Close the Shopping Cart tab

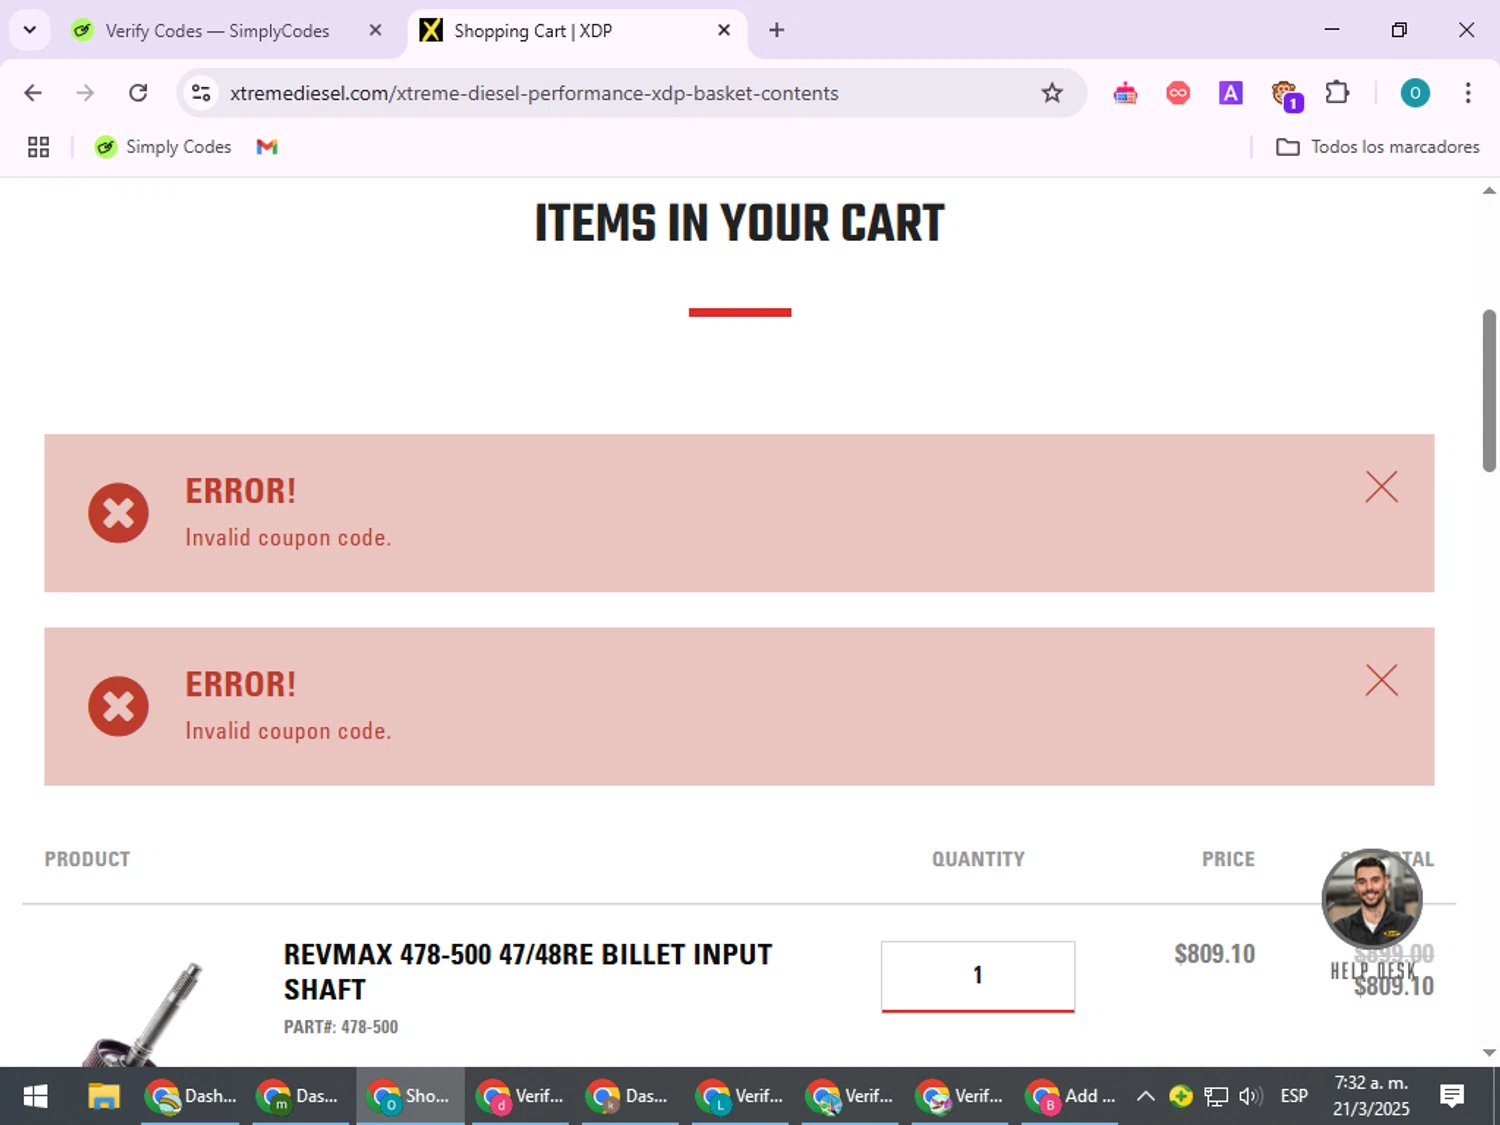(724, 30)
